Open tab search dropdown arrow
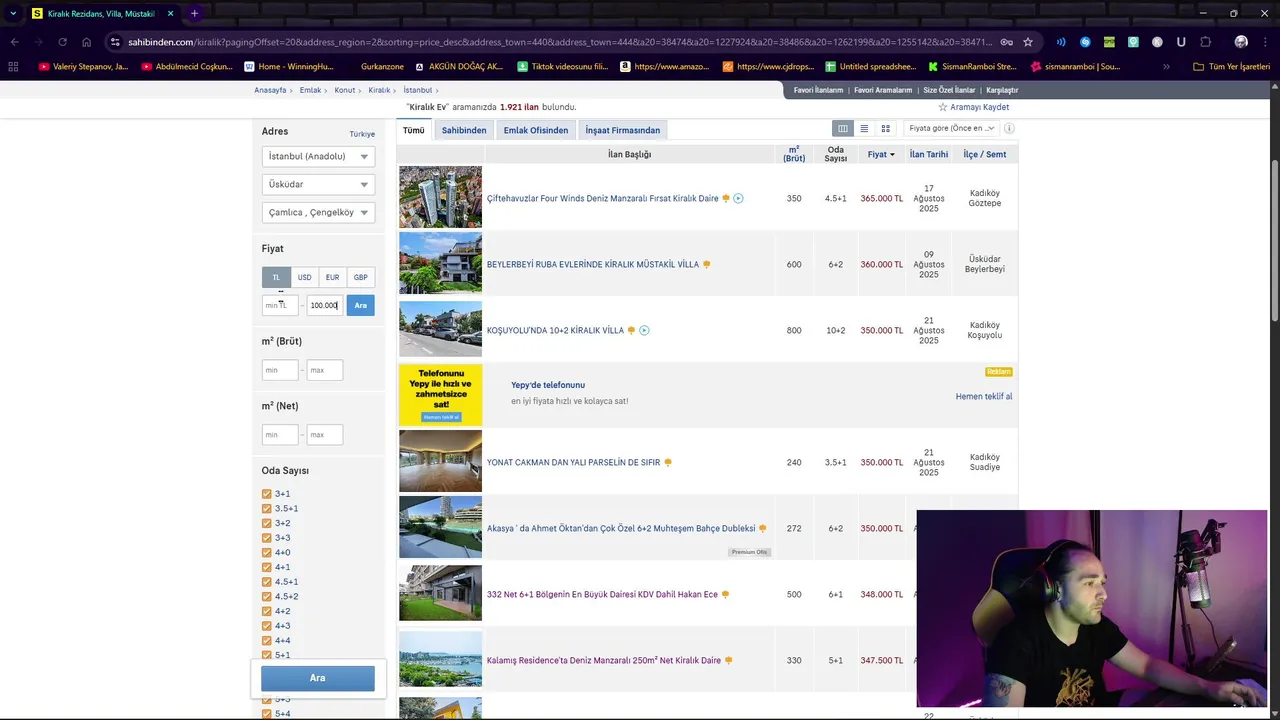The width and height of the screenshot is (1280, 720). point(13,13)
